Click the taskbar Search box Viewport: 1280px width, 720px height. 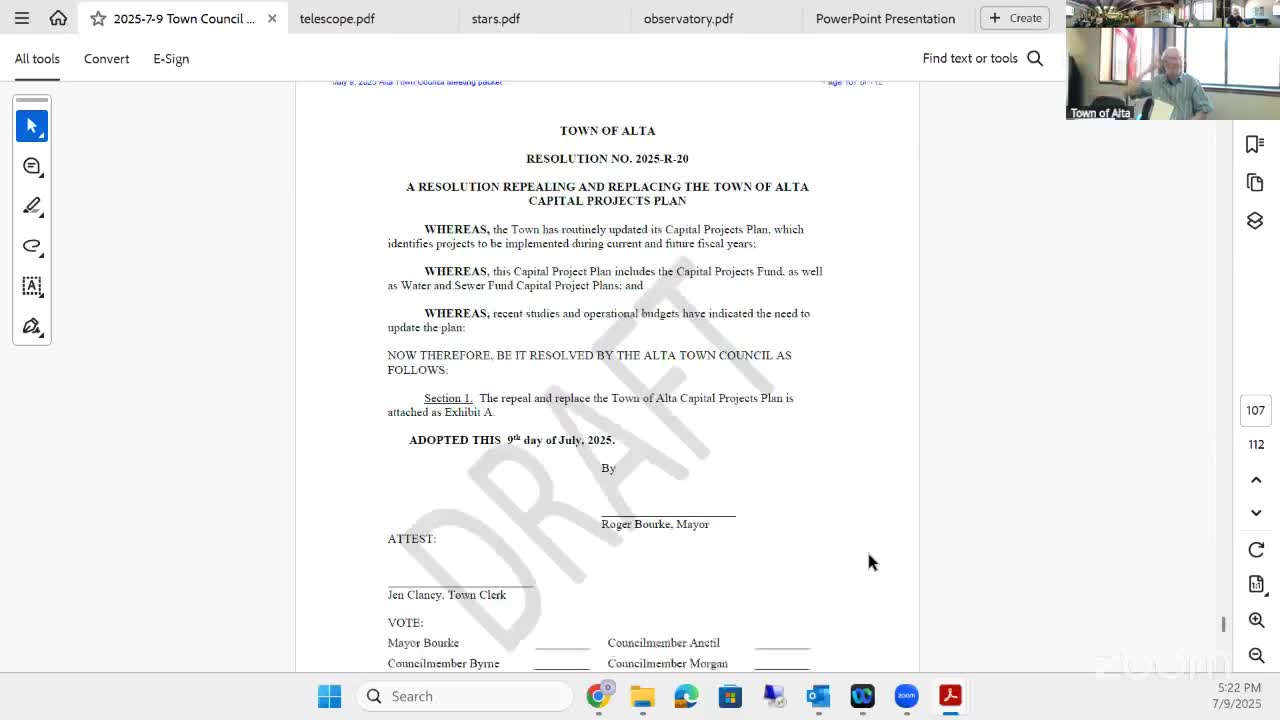464,696
